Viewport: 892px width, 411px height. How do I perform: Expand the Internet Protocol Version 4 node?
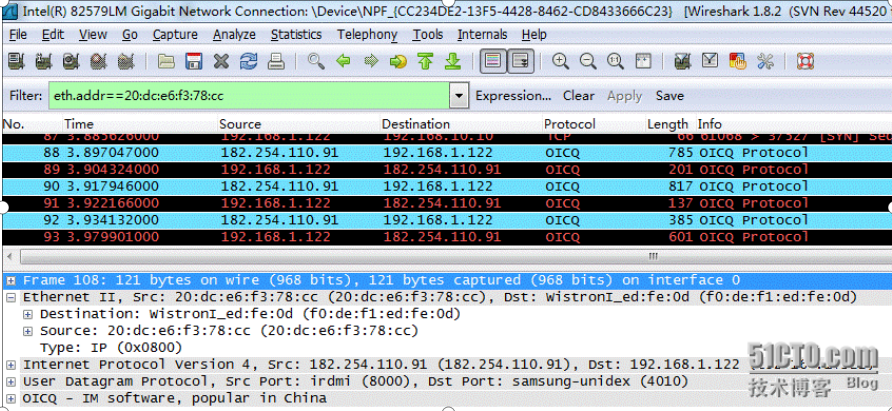click(x=11, y=364)
